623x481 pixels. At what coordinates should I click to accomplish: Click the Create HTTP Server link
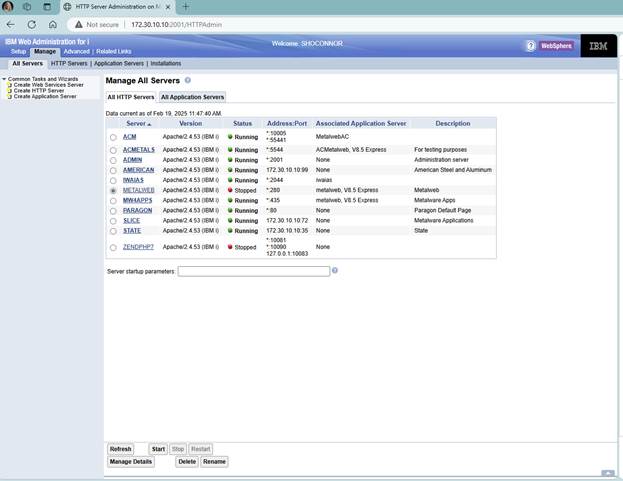[x=39, y=91]
